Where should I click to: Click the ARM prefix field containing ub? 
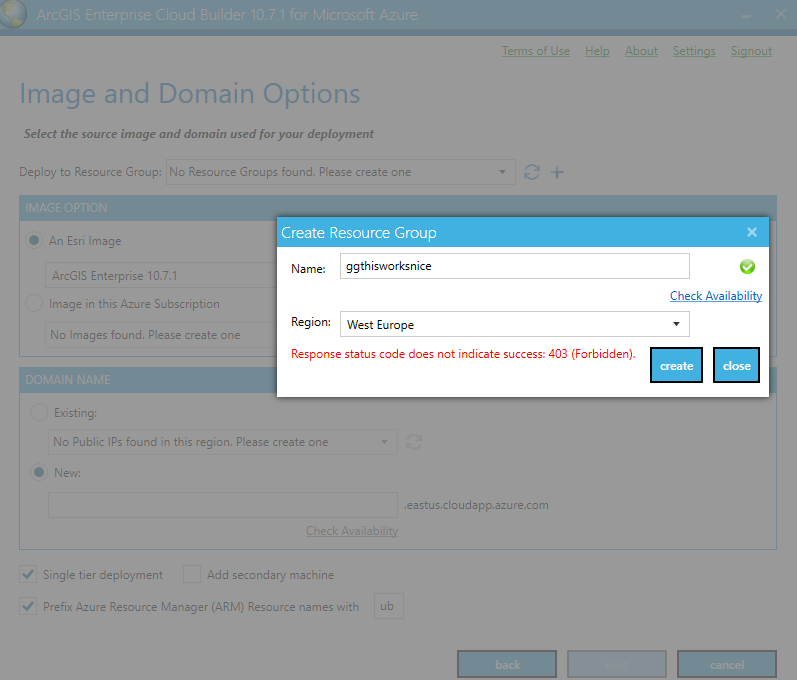pyautogui.click(x=389, y=606)
